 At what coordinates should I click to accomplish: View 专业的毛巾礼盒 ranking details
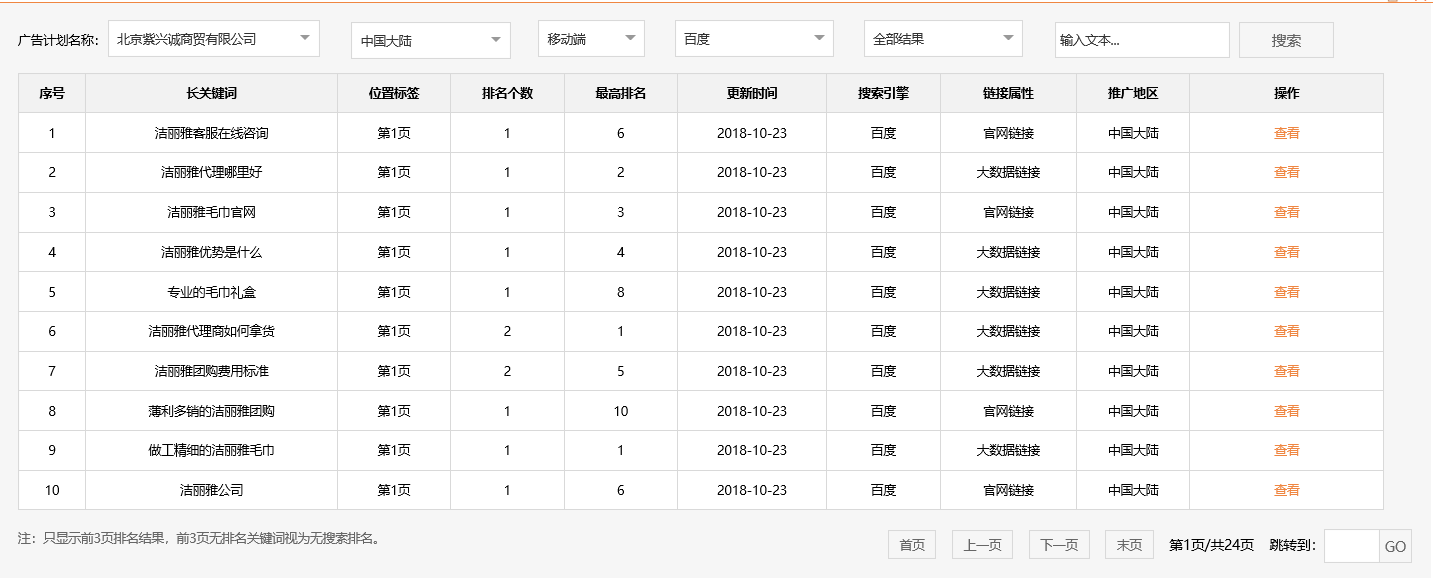tap(1285, 291)
